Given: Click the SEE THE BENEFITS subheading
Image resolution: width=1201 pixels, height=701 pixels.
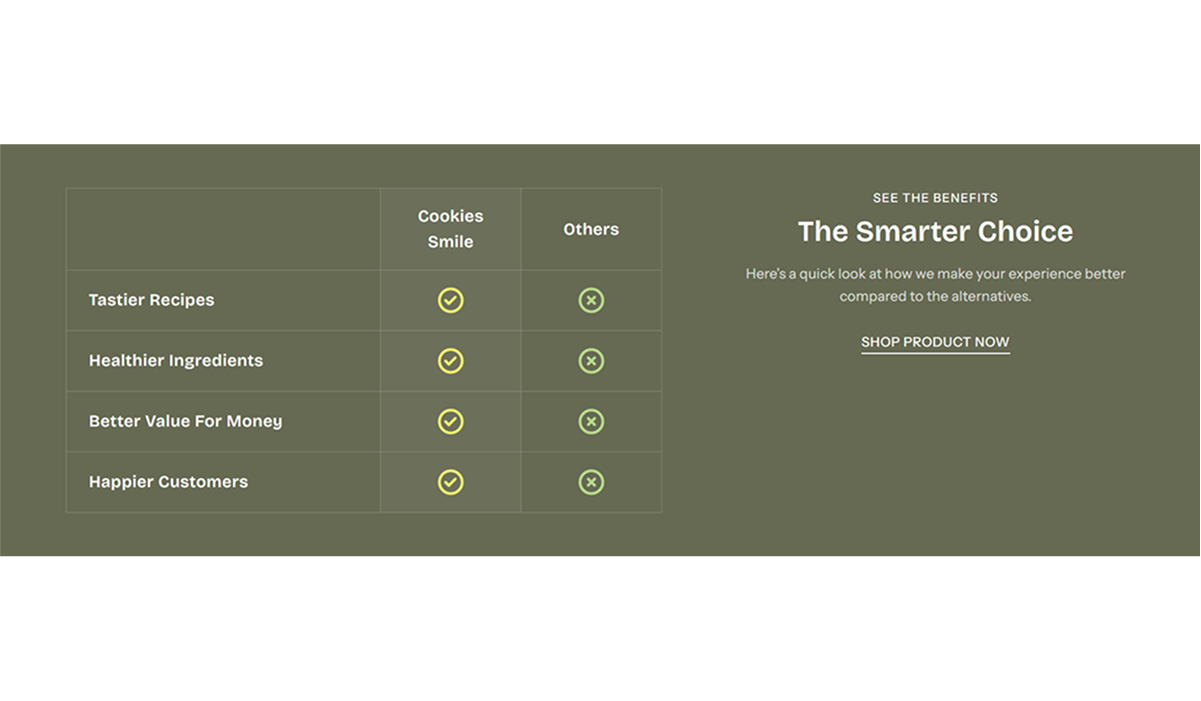Looking at the screenshot, I should (935, 198).
